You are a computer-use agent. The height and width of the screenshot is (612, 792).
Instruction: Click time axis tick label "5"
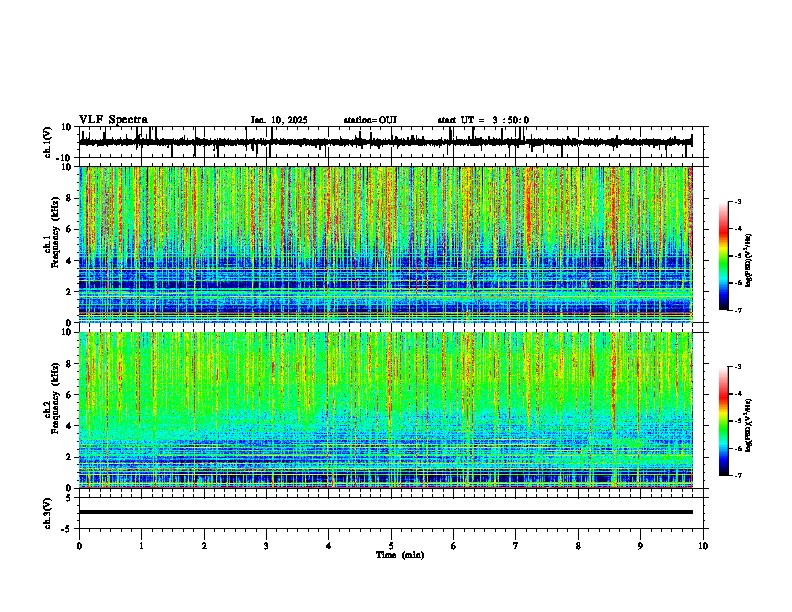[x=391, y=546]
